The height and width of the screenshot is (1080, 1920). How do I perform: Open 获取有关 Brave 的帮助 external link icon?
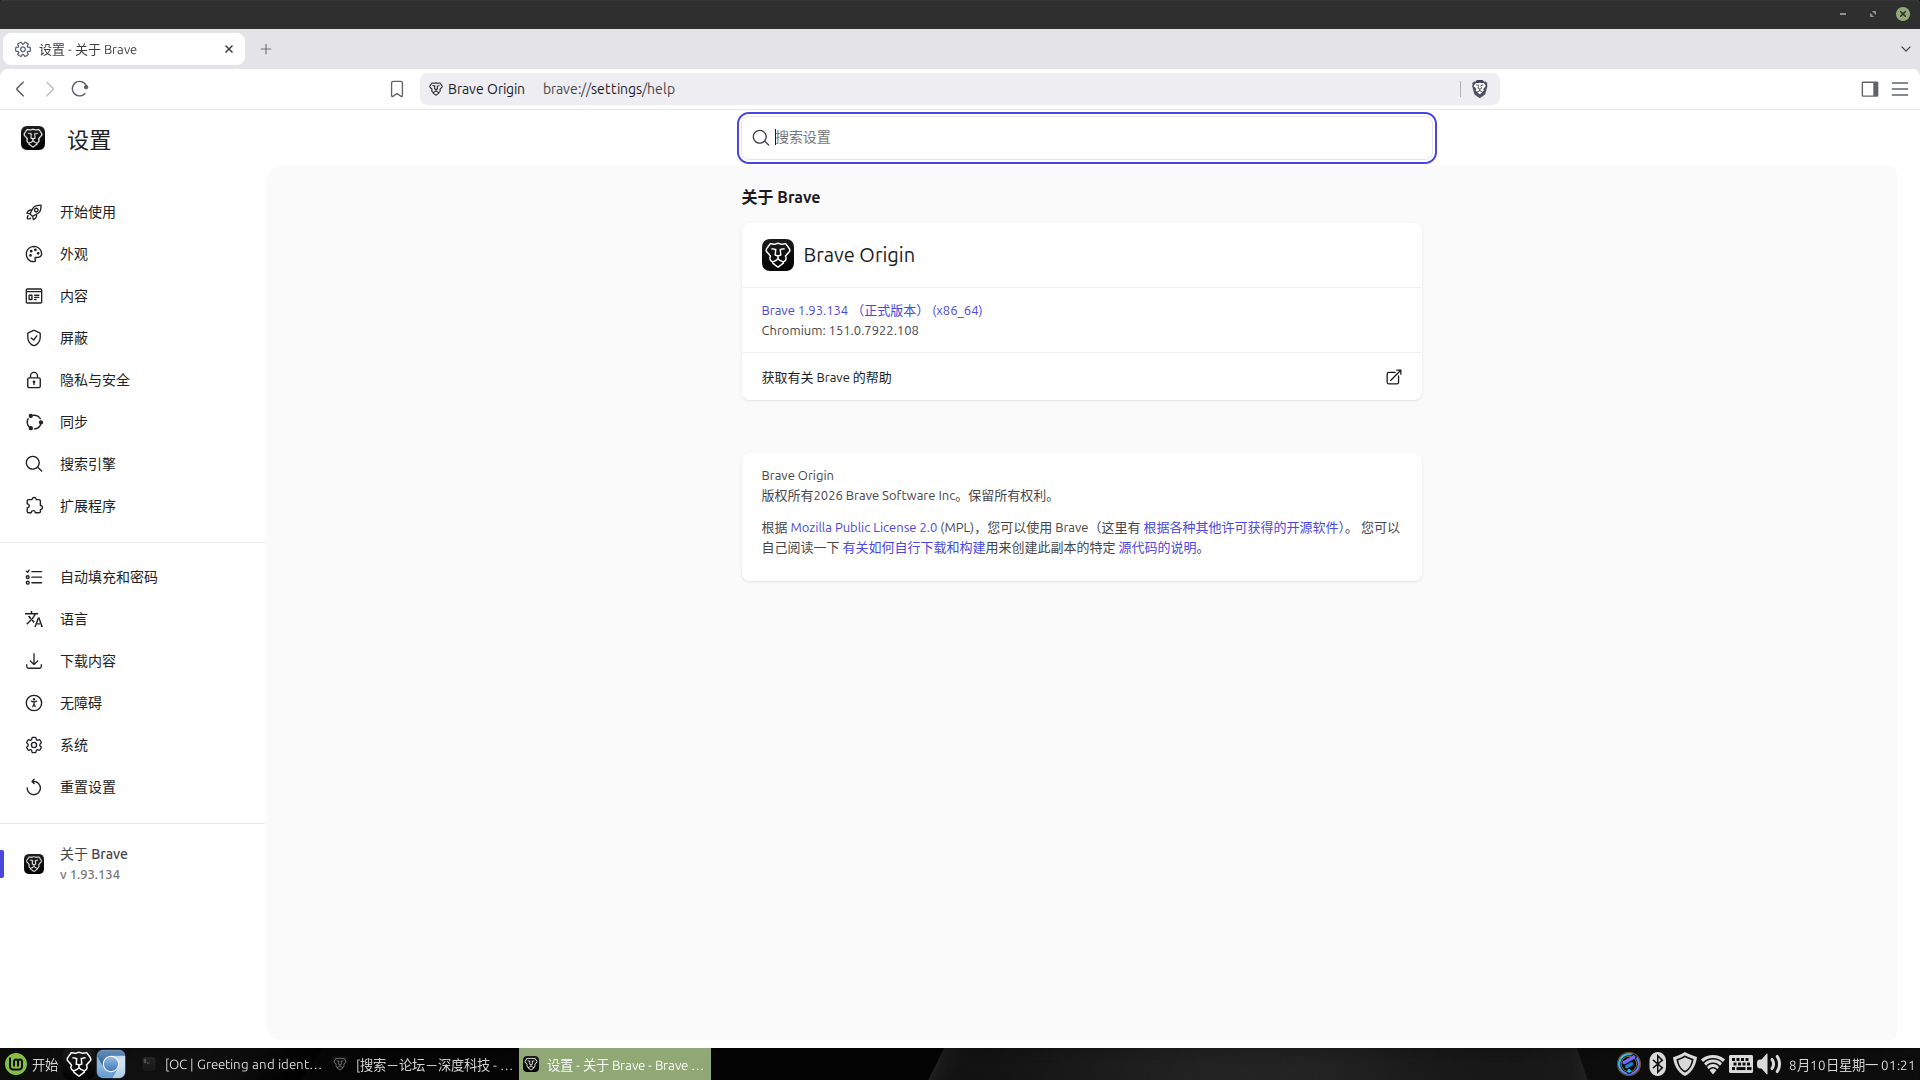tap(1393, 377)
